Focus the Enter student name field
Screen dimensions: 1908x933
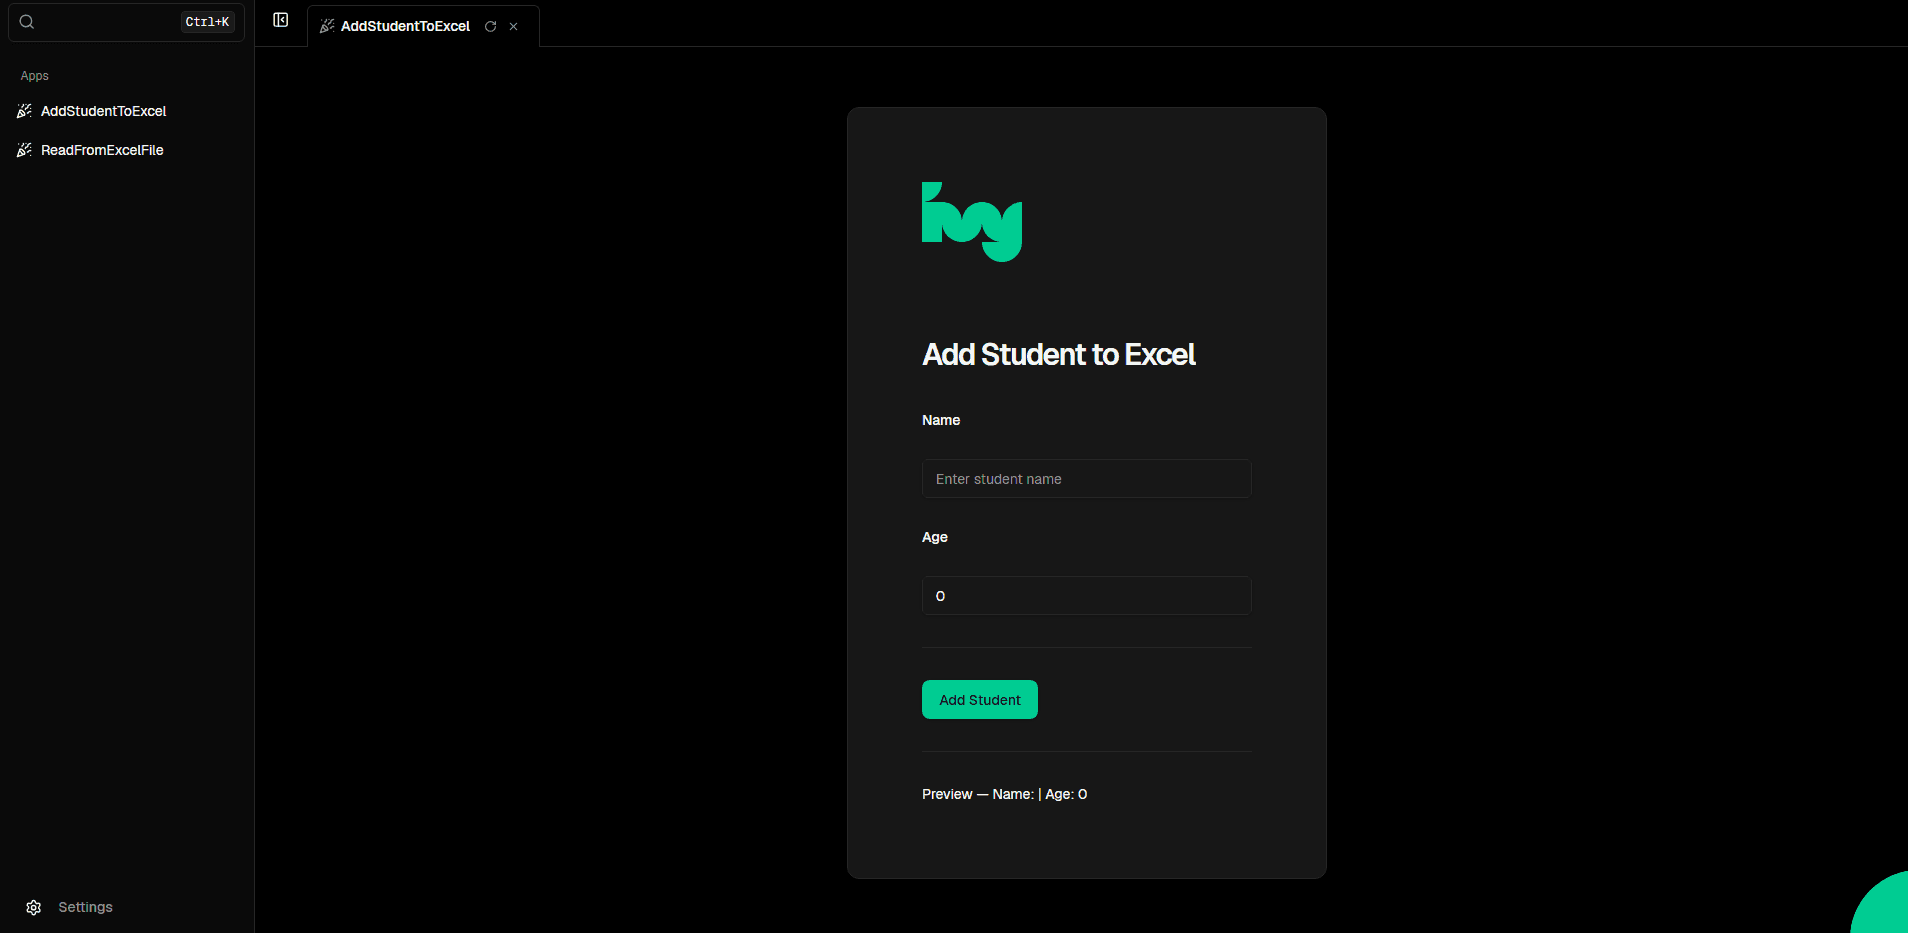[x=1087, y=479]
